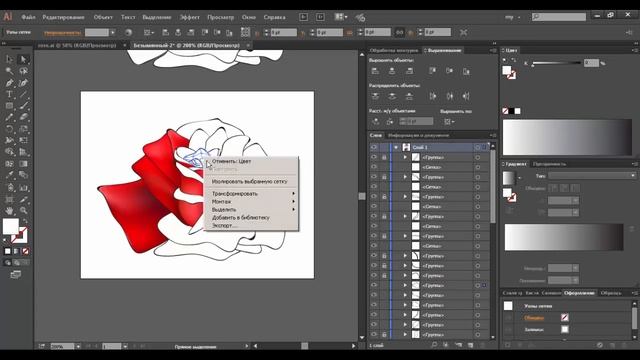Click K slider in Color panel

556,63
